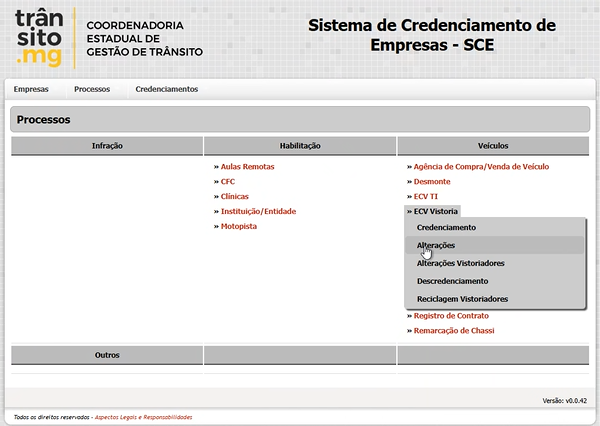Open the Credenciamentos menu
Image resolution: width=600 pixels, height=426 pixels.
pos(166,89)
